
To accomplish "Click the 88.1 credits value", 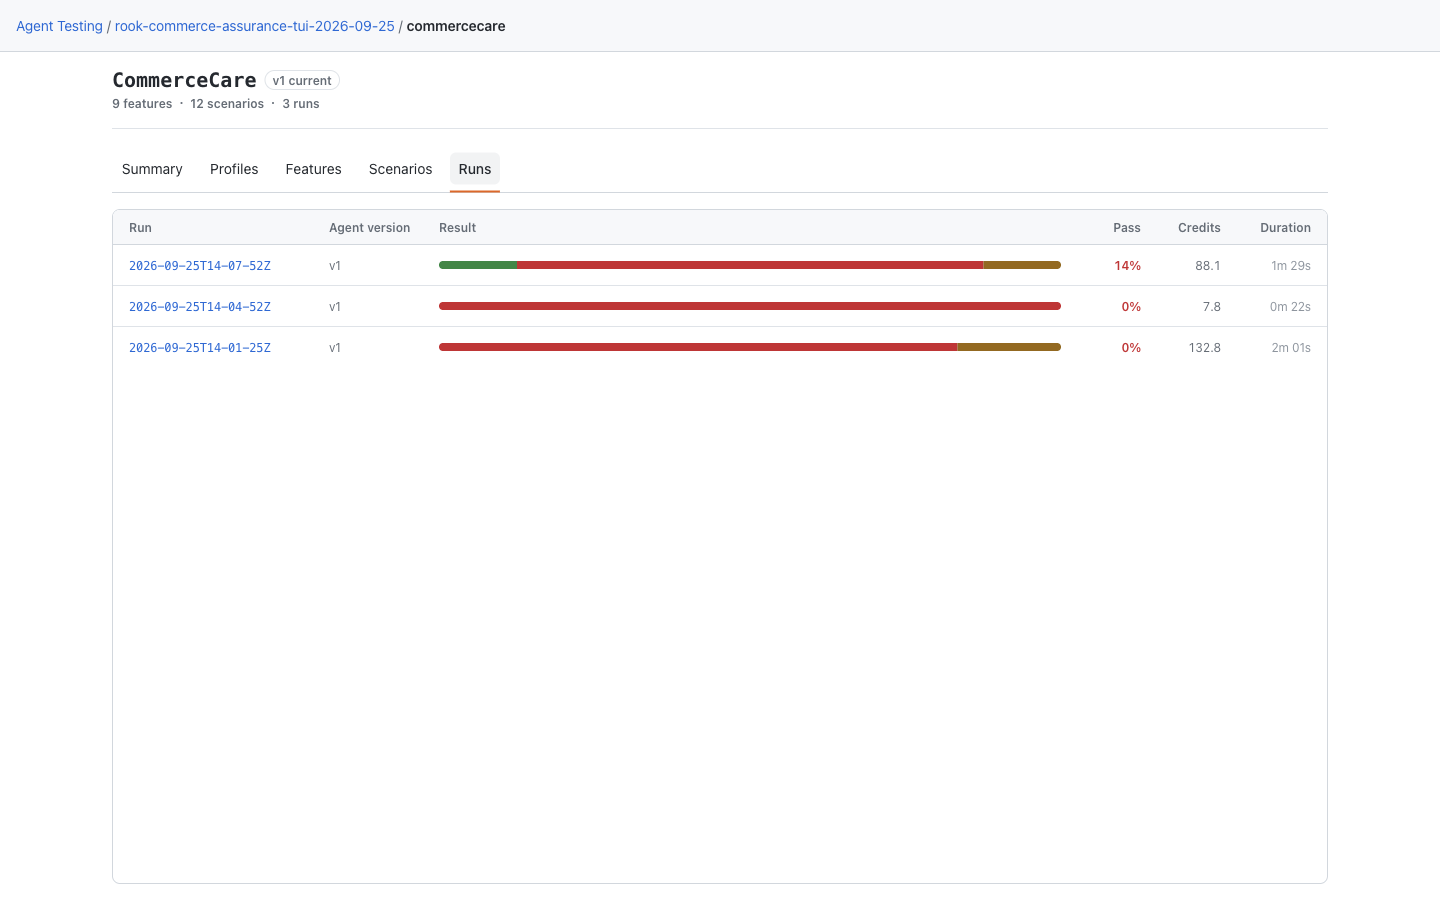I will tap(1208, 266).
